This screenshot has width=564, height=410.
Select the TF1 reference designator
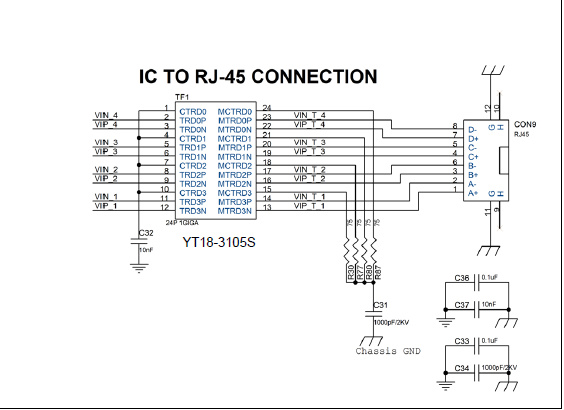tap(182, 97)
